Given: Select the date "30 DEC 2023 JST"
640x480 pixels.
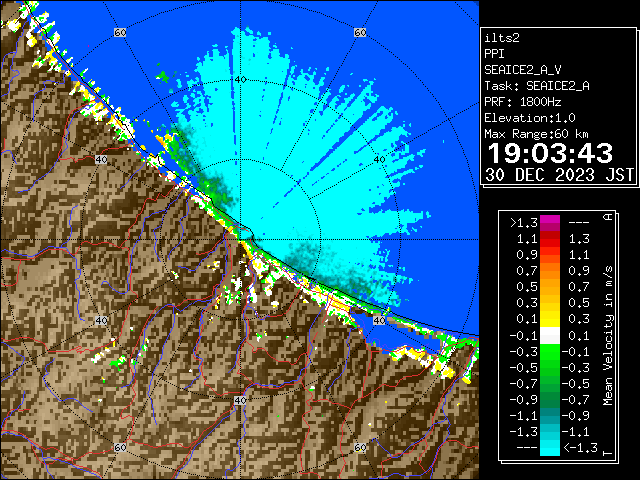Looking at the screenshot, I should click(x=559, y=175).
